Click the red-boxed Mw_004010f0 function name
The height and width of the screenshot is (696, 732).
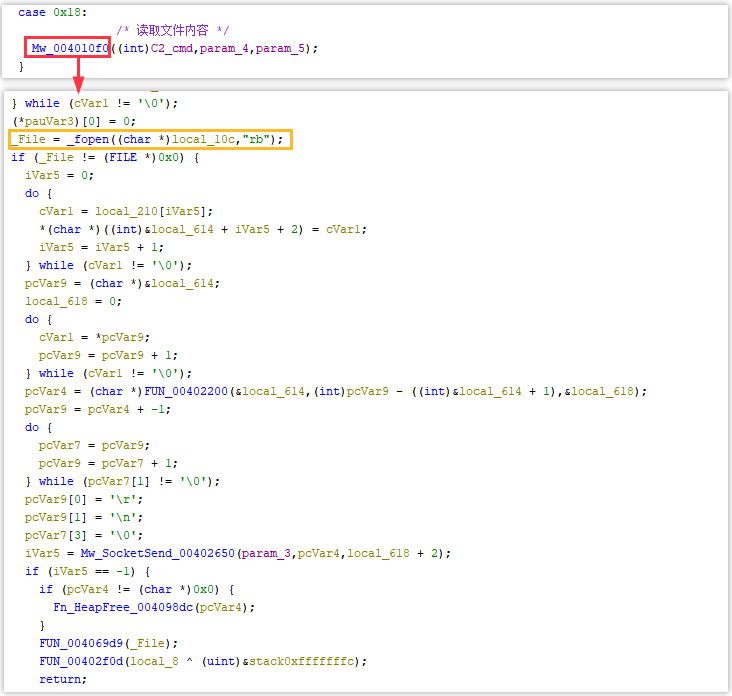click(69, 48)
